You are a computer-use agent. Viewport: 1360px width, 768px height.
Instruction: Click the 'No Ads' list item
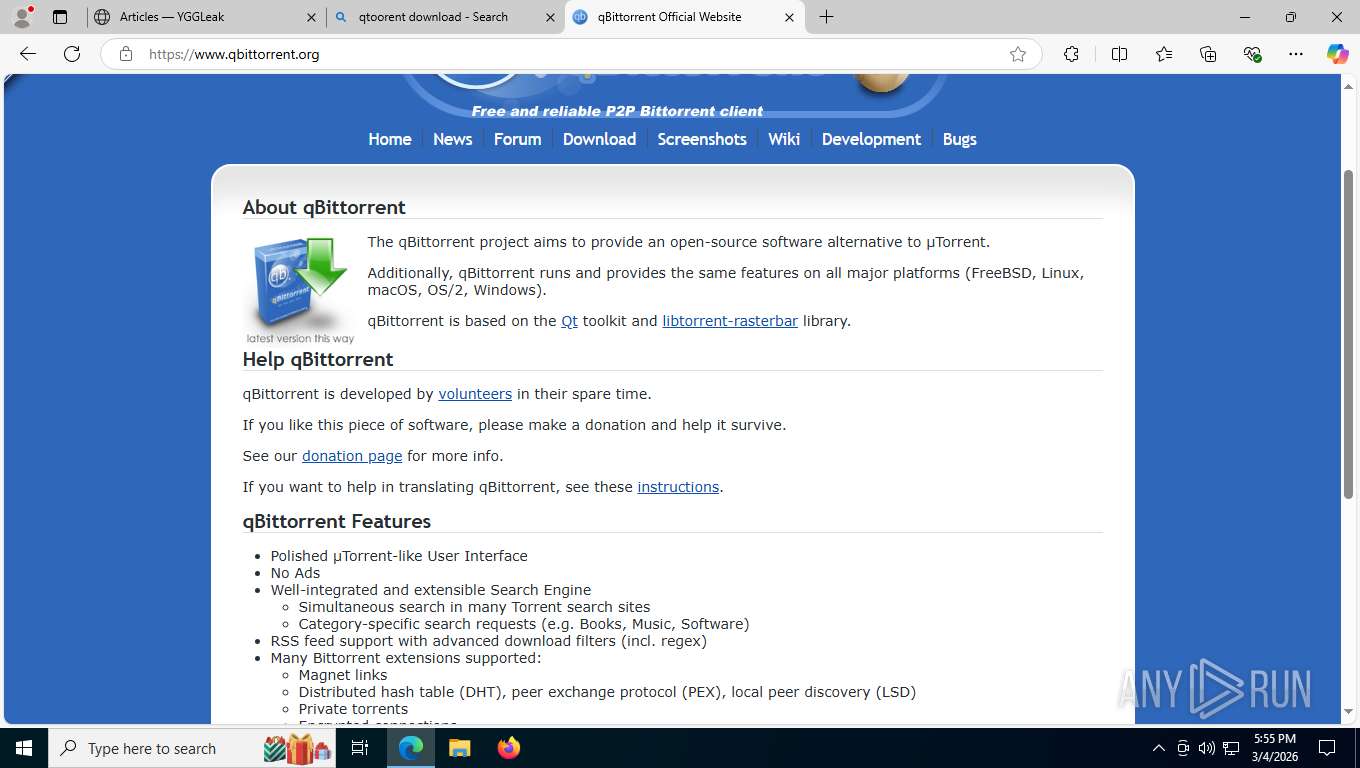[x=295, y=573]
